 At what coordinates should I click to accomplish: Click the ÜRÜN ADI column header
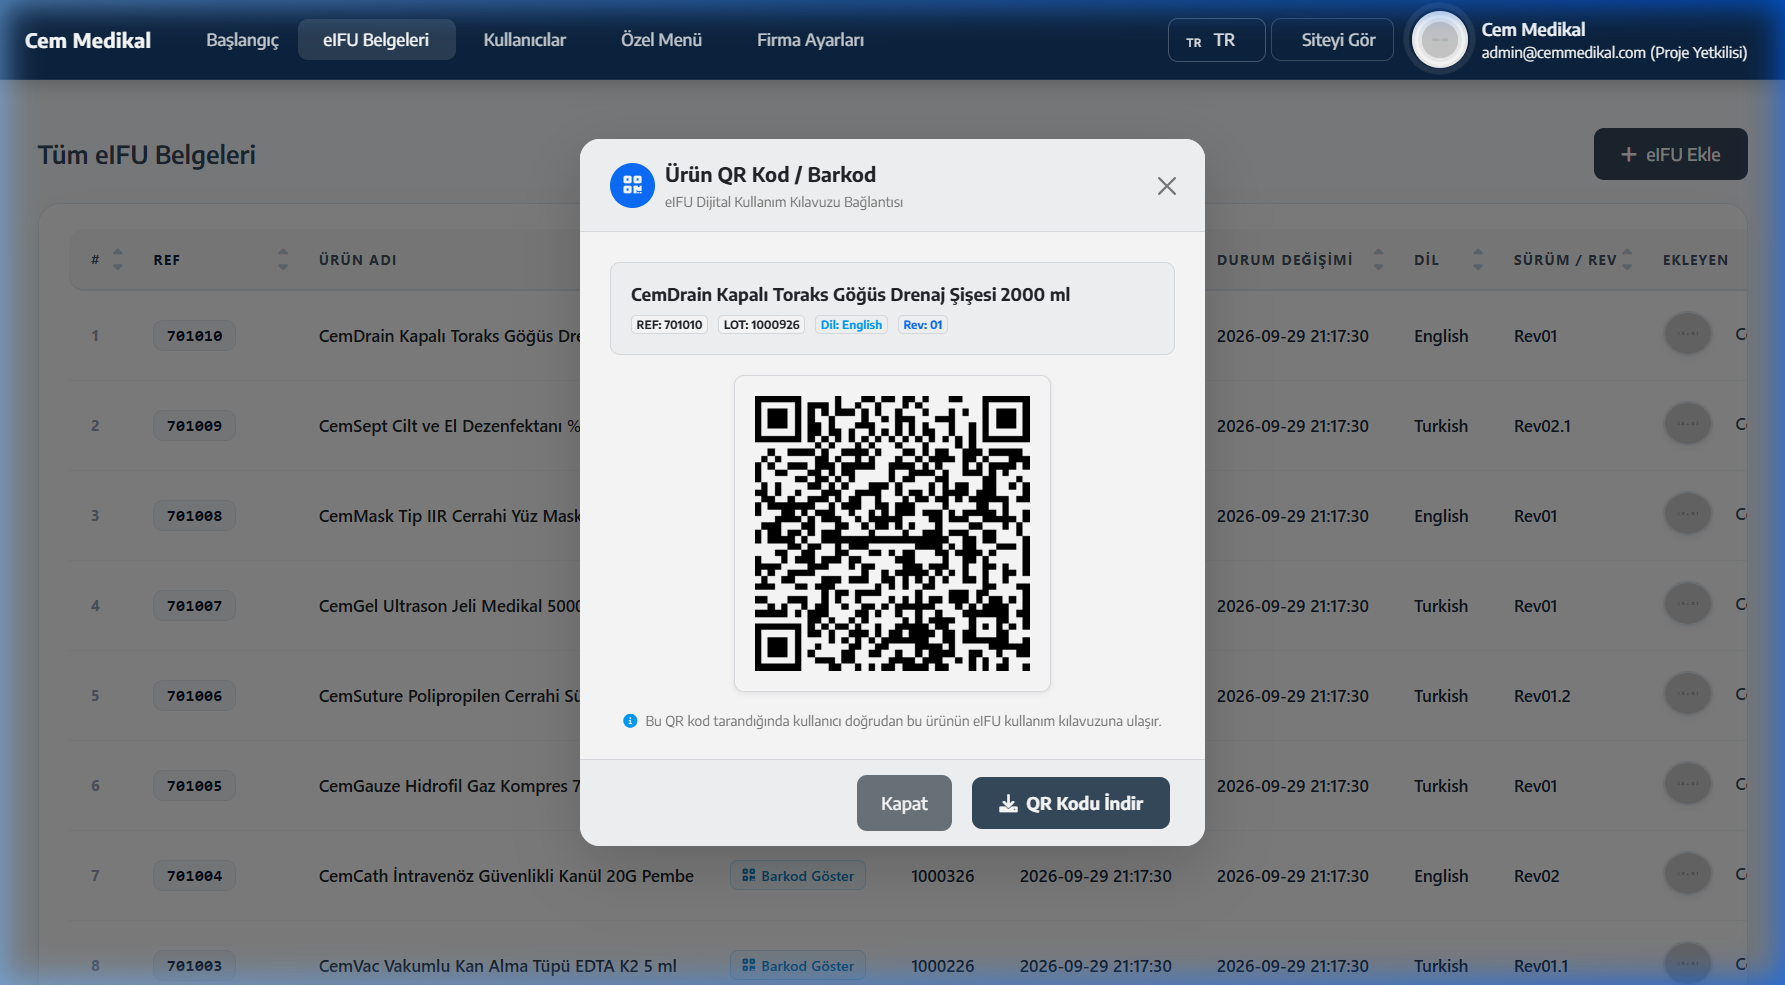(x=358, y=260)
